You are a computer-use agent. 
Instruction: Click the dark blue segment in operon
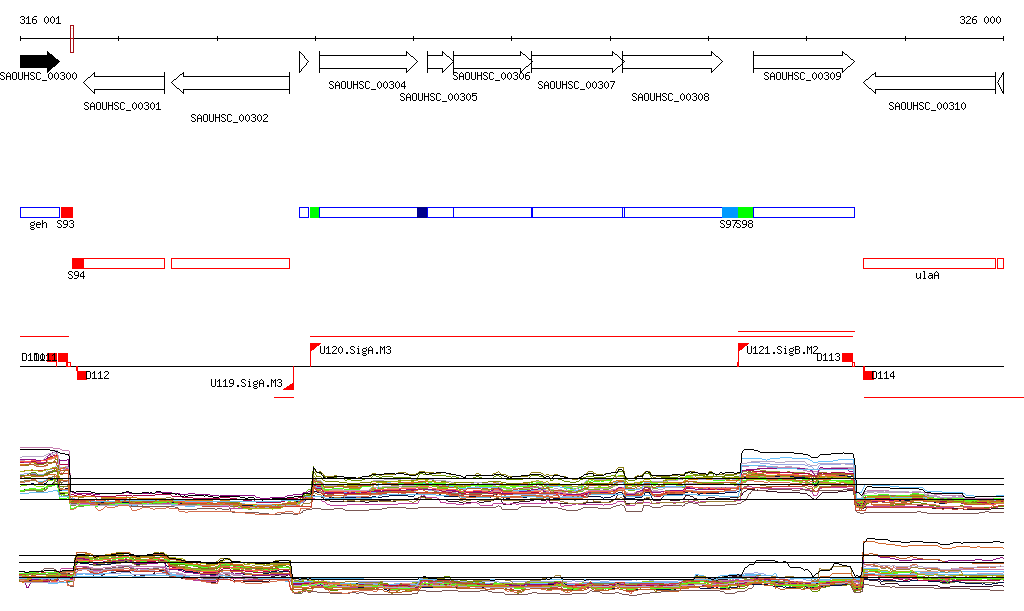pyautogui.click(x=423, y=212)
